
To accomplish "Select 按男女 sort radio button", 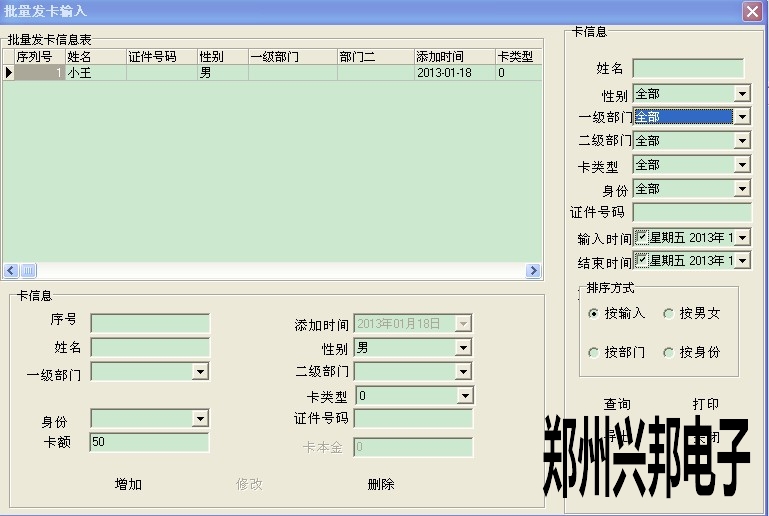I will click(x=668, y=313).
